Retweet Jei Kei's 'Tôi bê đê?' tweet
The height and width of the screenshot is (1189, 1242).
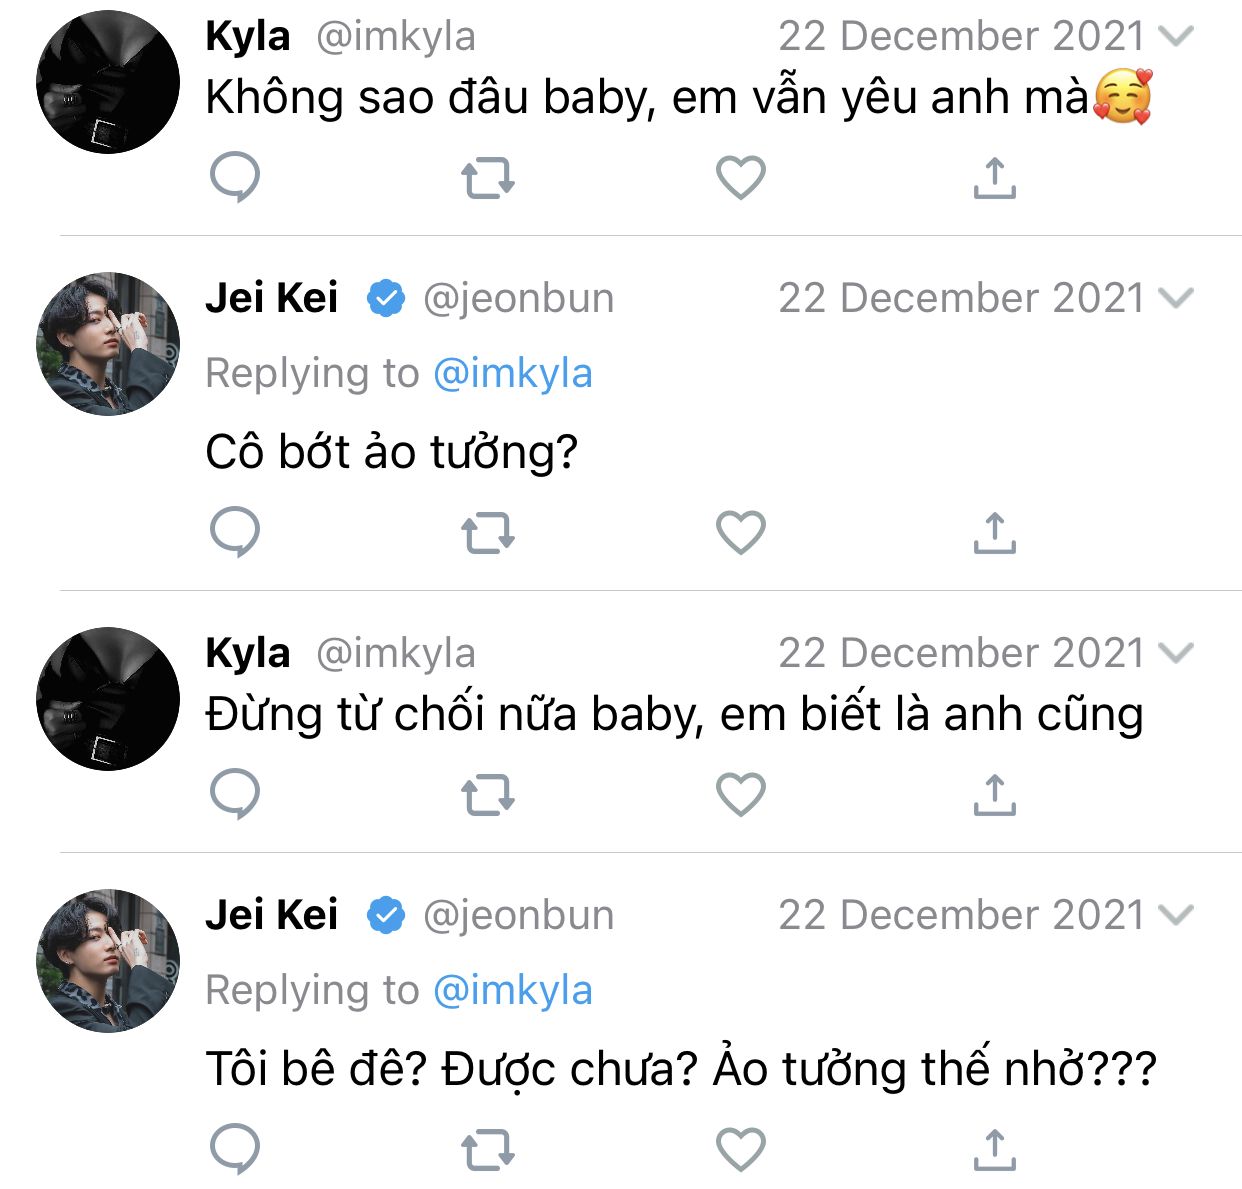[487, 1149]
